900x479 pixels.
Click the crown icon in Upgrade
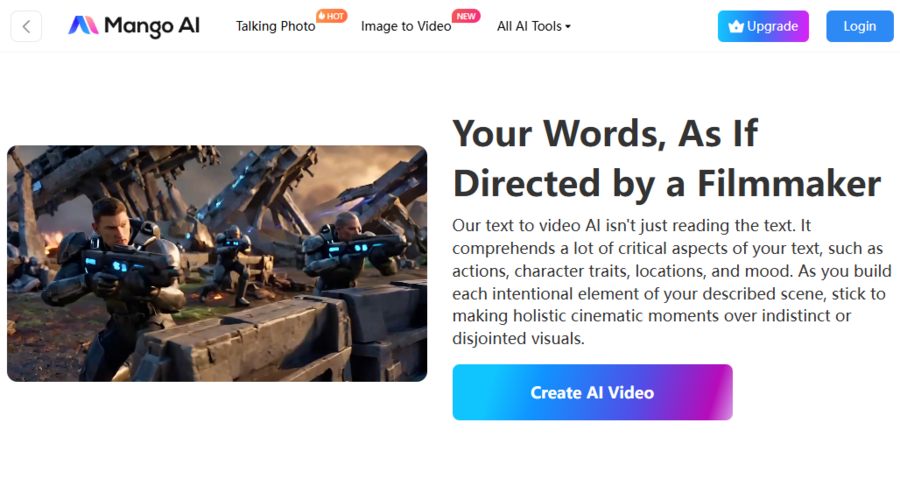(x=736, y=27)
